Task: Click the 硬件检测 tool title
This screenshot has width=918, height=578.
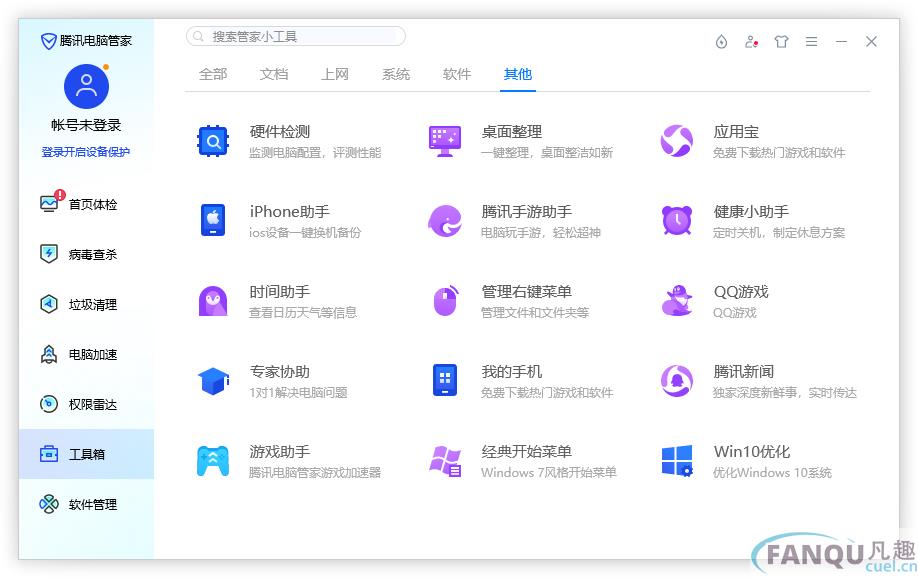Action: tap(280, 132)
